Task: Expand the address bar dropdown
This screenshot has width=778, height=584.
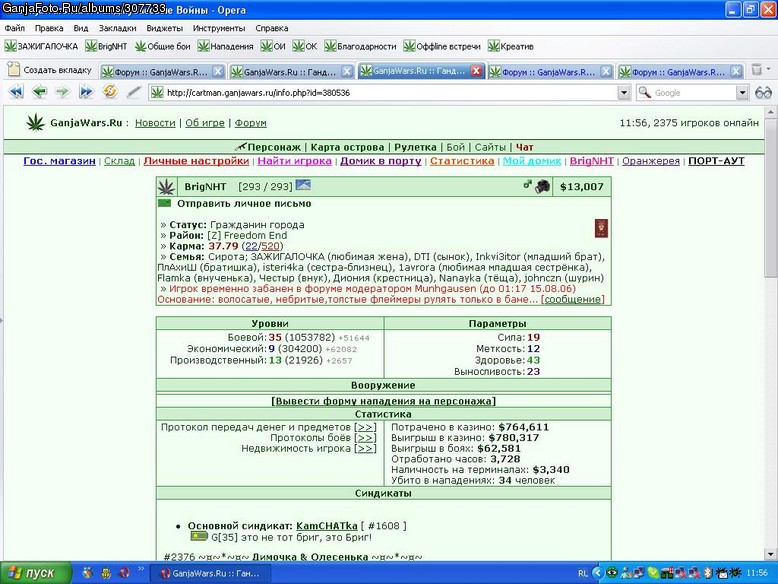Action: coord(624,93)
